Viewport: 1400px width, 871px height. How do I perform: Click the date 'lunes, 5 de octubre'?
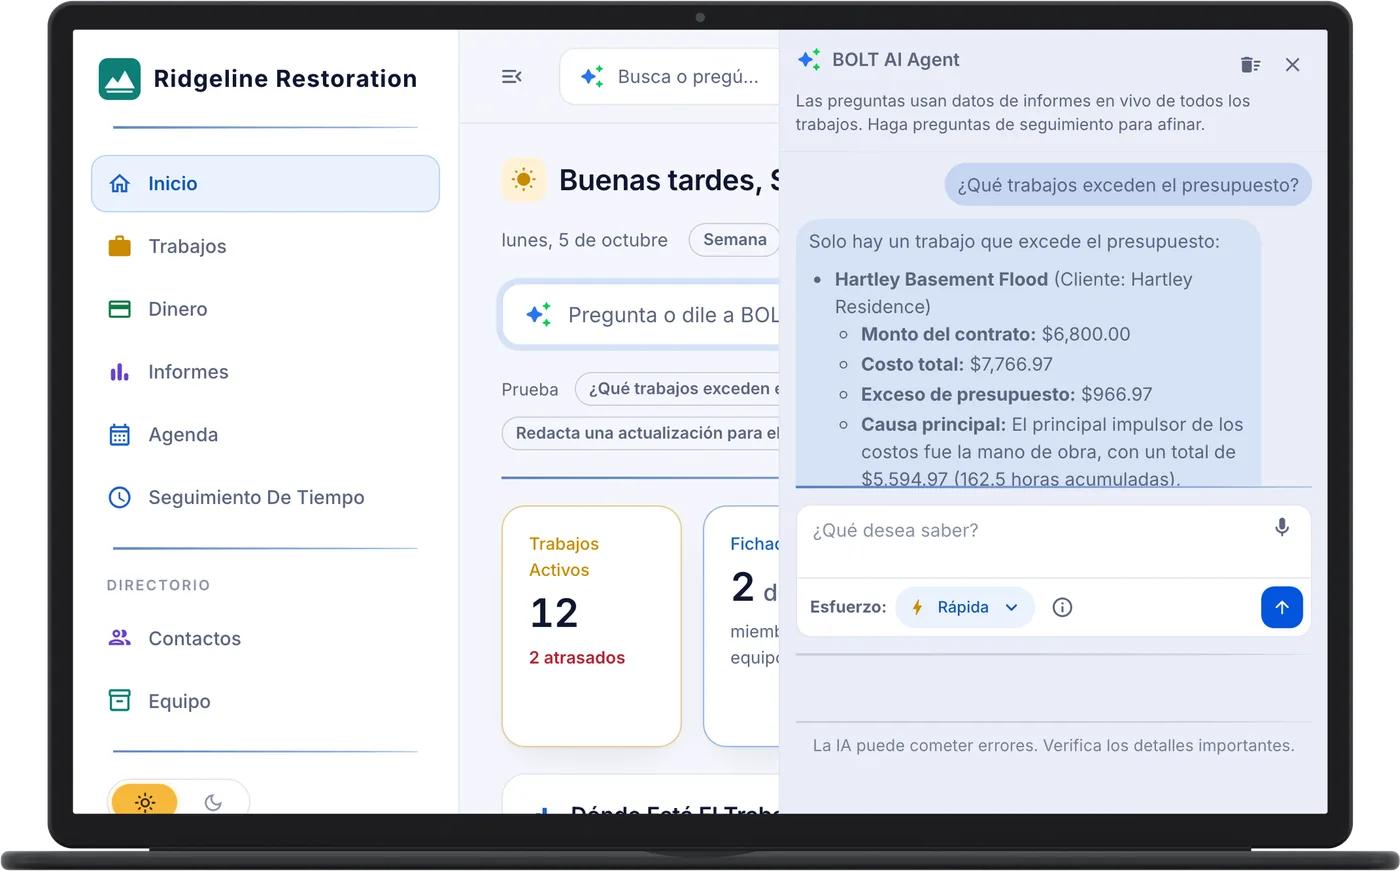coord(584,241)
